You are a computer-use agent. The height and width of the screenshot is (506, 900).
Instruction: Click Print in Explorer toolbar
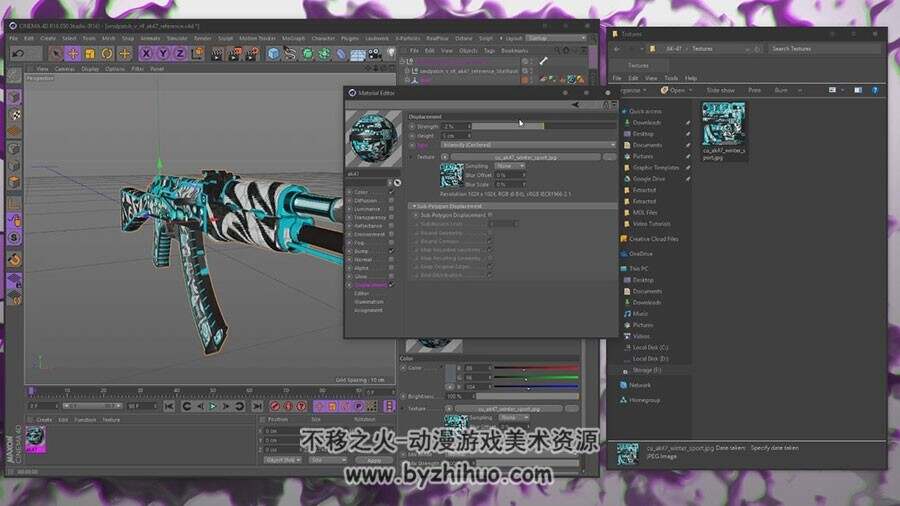tap(754, 91)
